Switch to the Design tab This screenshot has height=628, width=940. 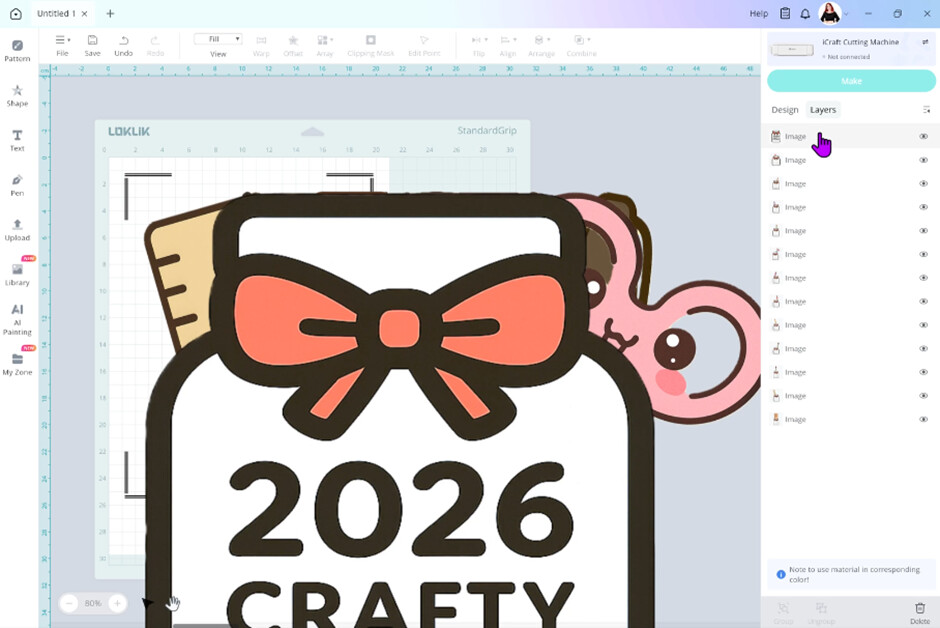click(x=785, y=110)
